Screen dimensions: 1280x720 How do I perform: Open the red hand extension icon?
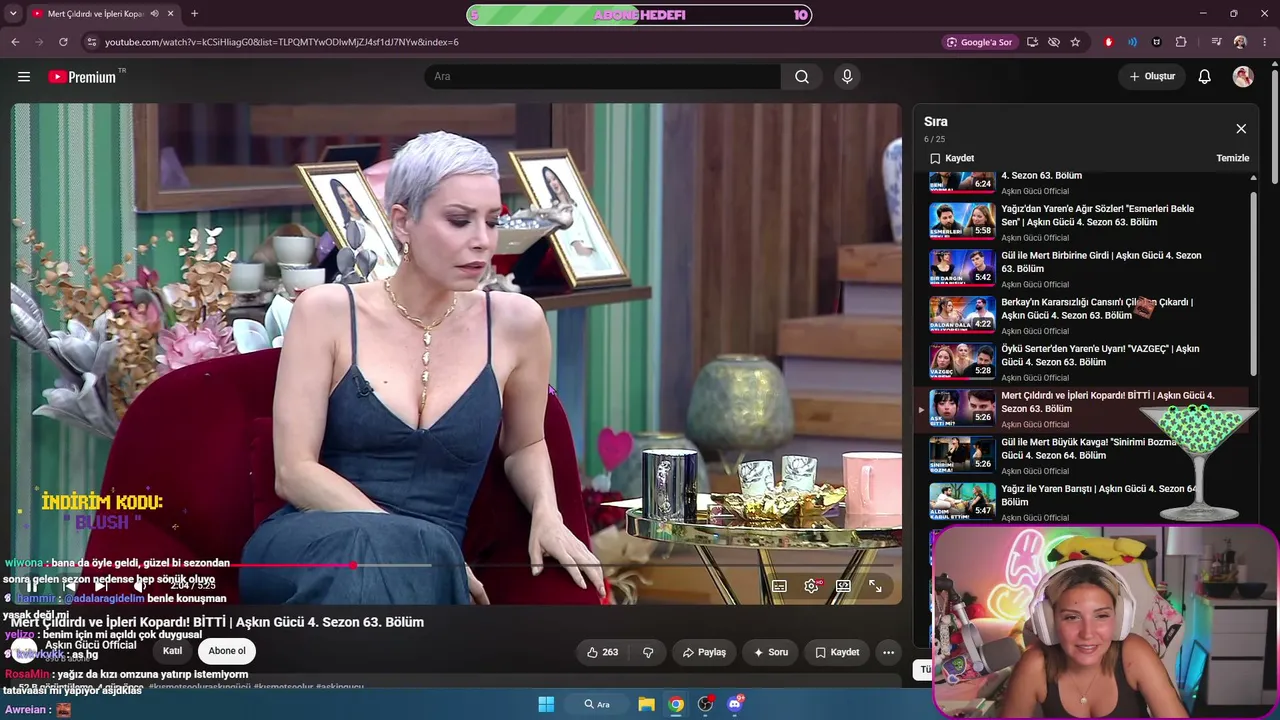(x=1108, y=42)
